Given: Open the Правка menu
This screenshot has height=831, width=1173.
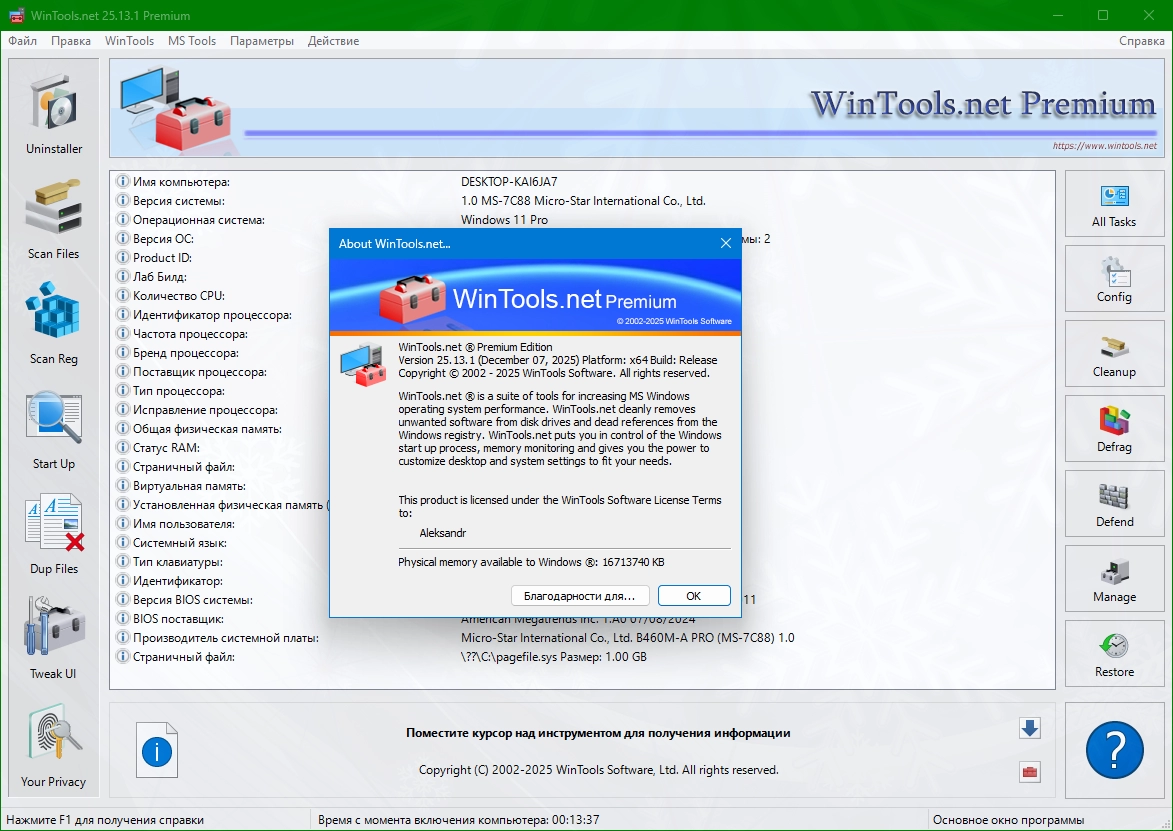Looking at the screenshot, I should coord(71,40).
